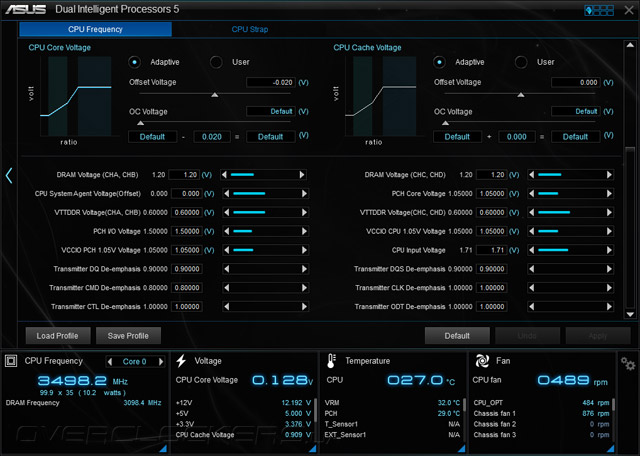
Task: Select previous core with left arrow
Action: (109, 362)
